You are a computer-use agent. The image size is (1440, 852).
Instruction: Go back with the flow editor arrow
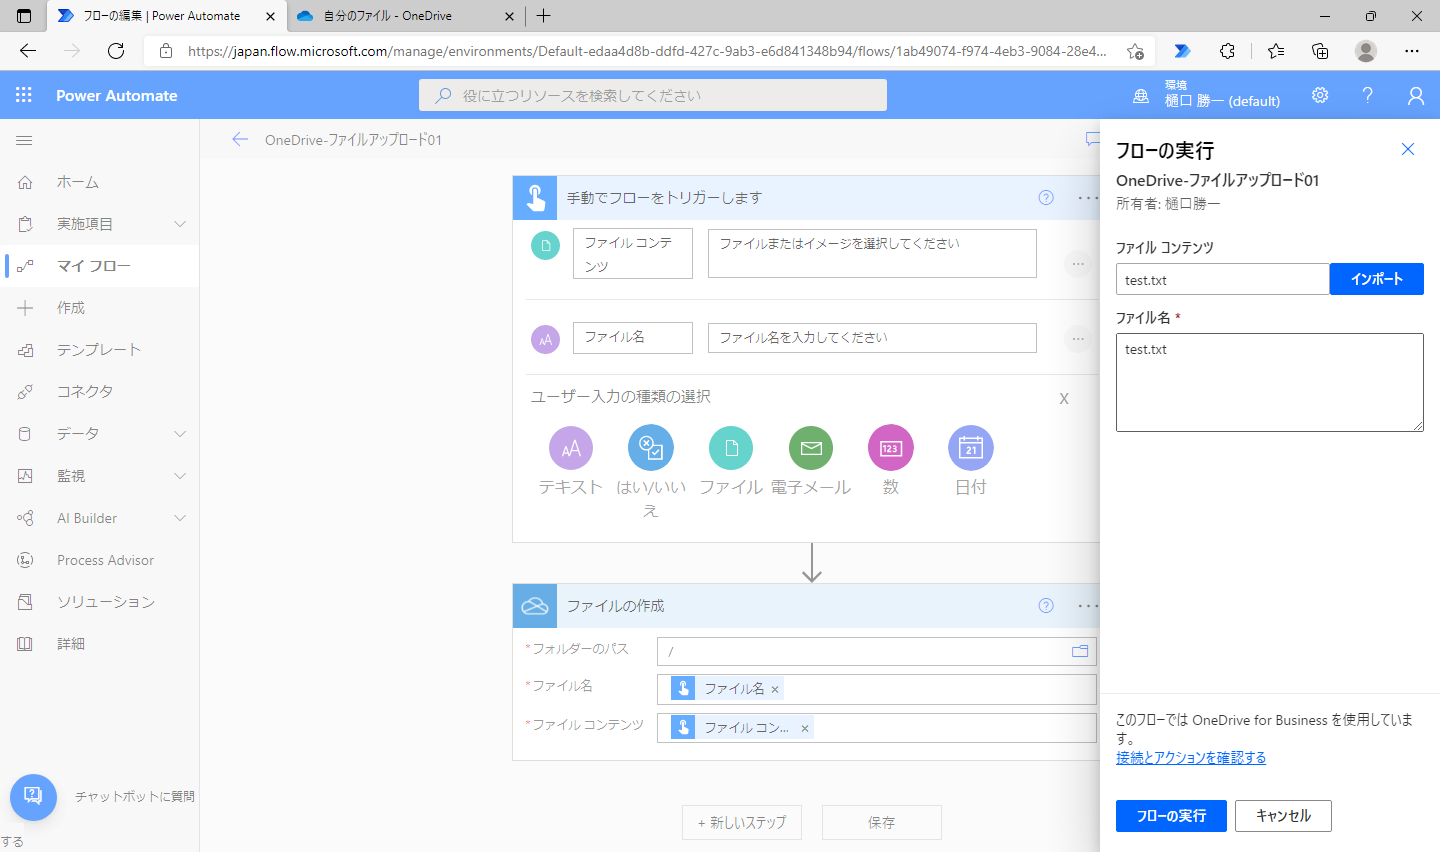[x=240, y=140]
